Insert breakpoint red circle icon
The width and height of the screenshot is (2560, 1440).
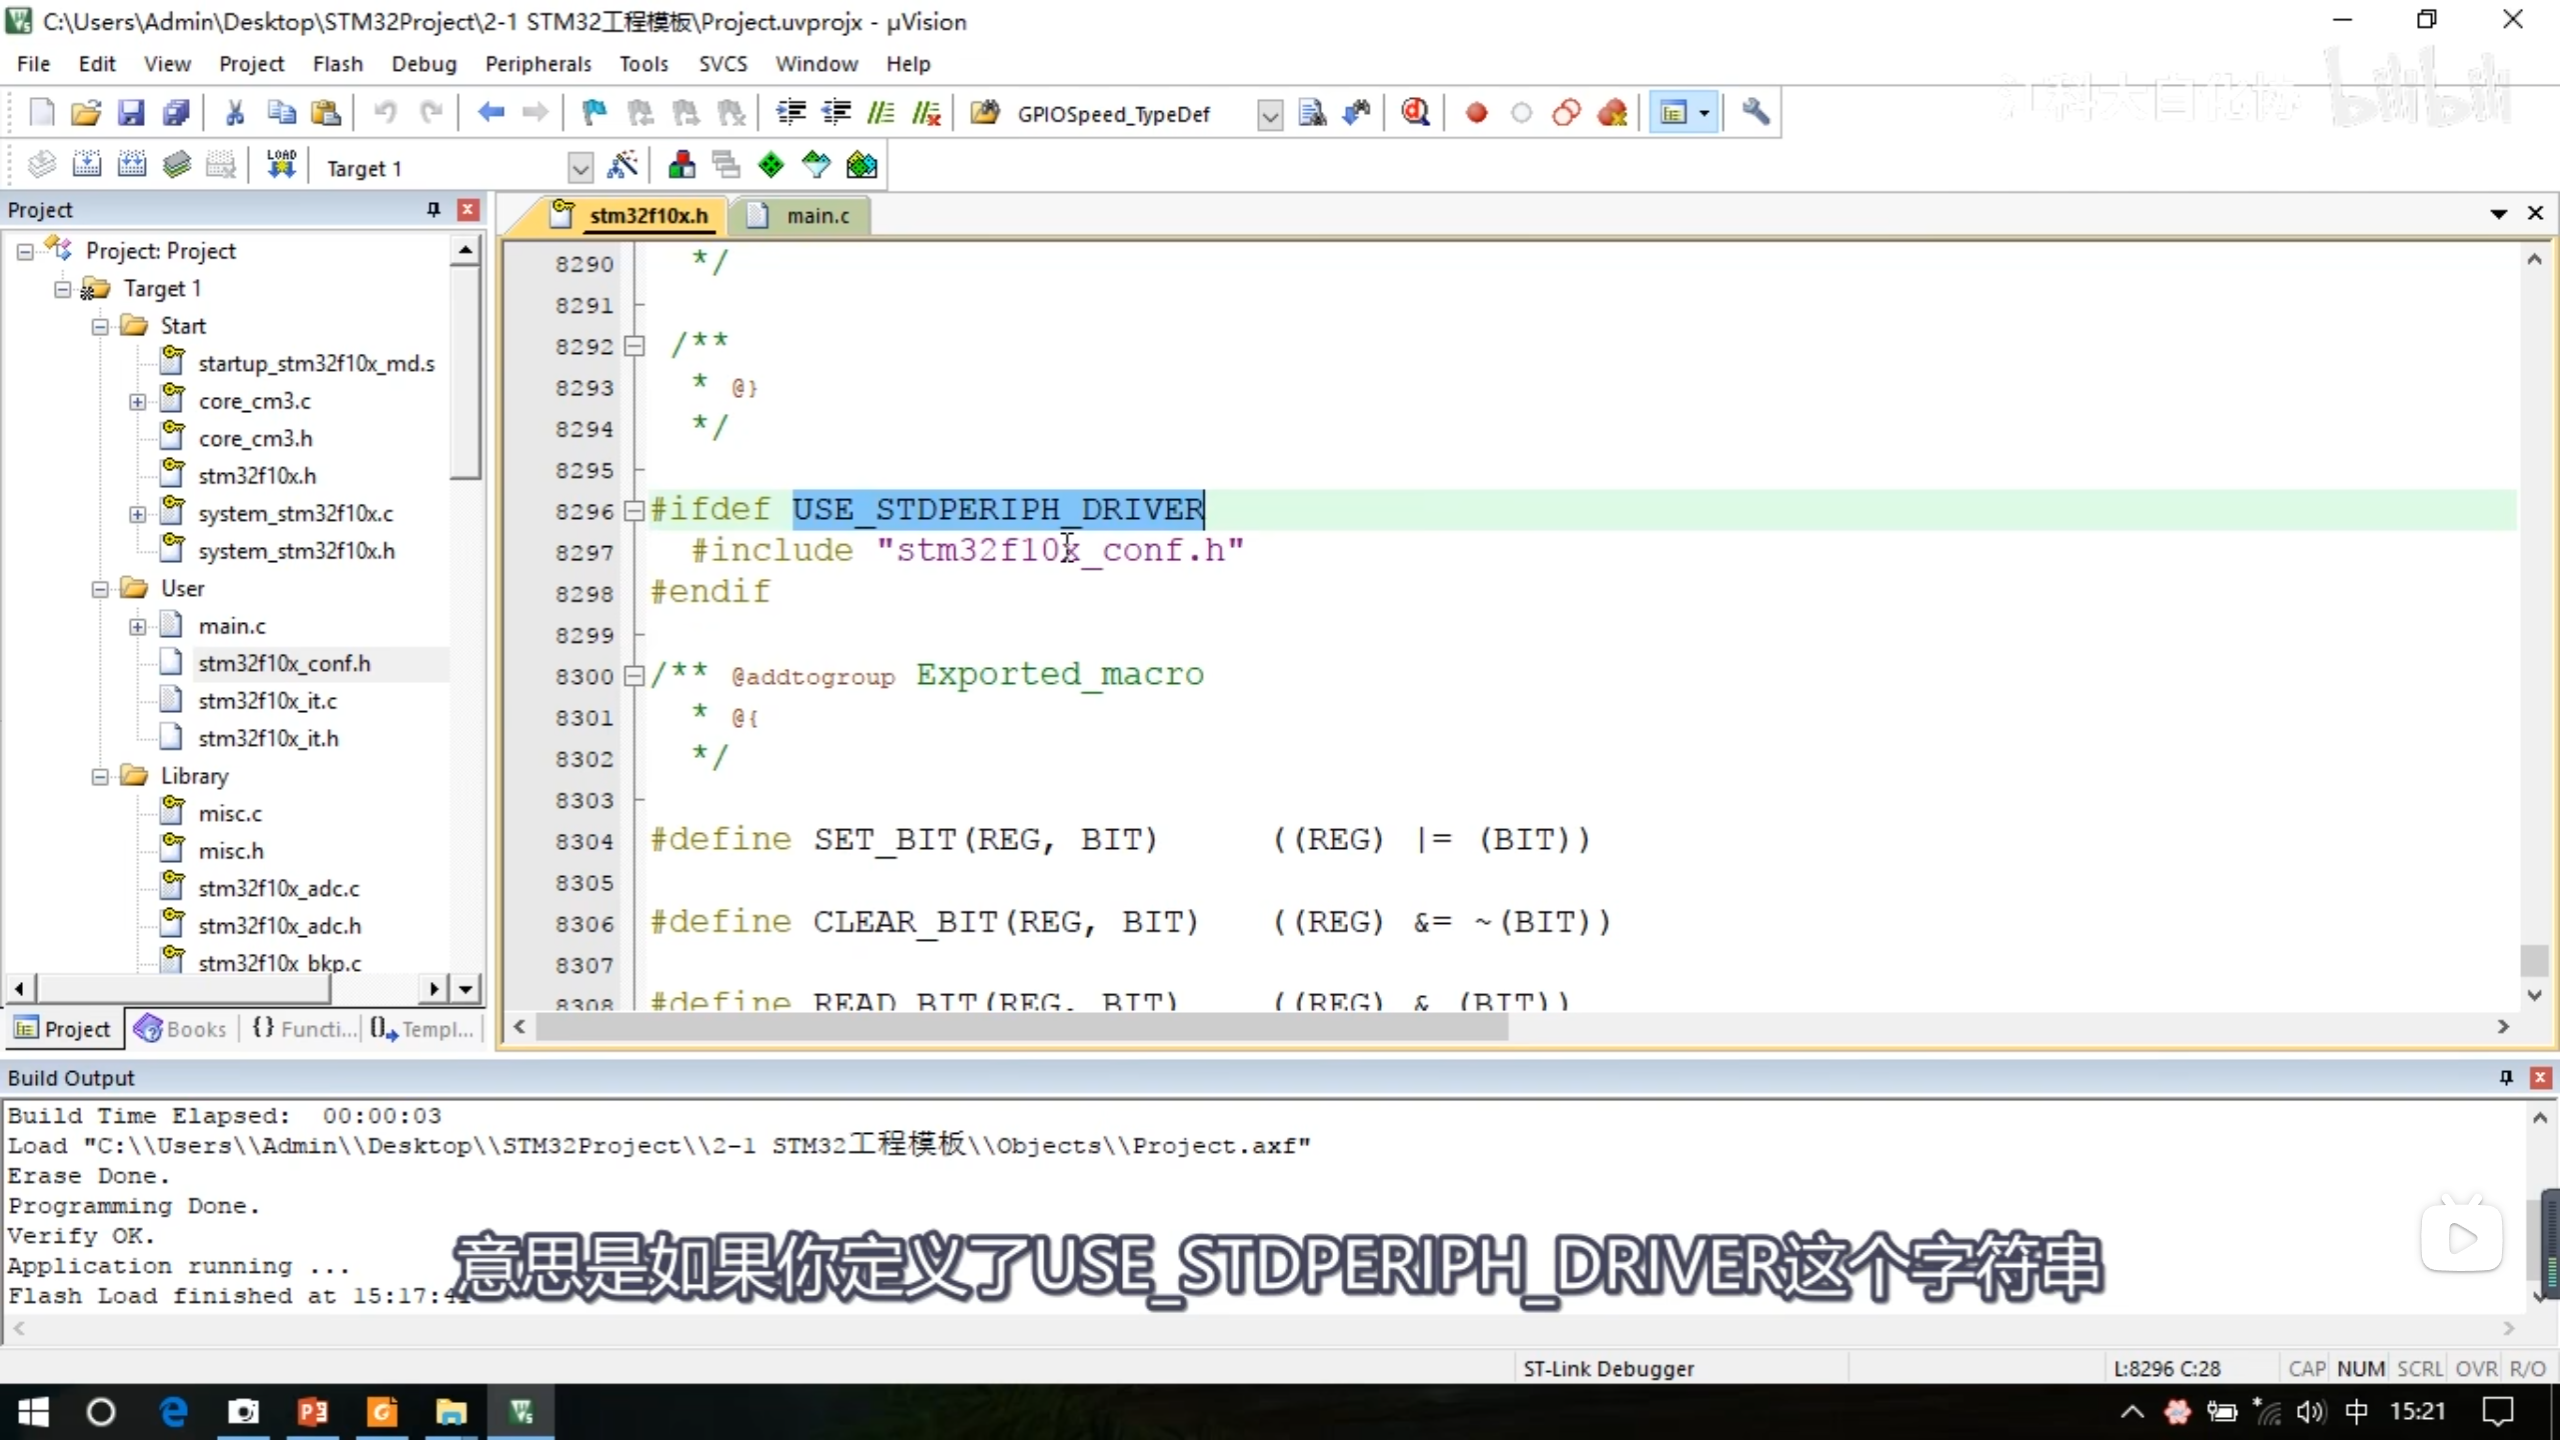tap(1476, 113)
